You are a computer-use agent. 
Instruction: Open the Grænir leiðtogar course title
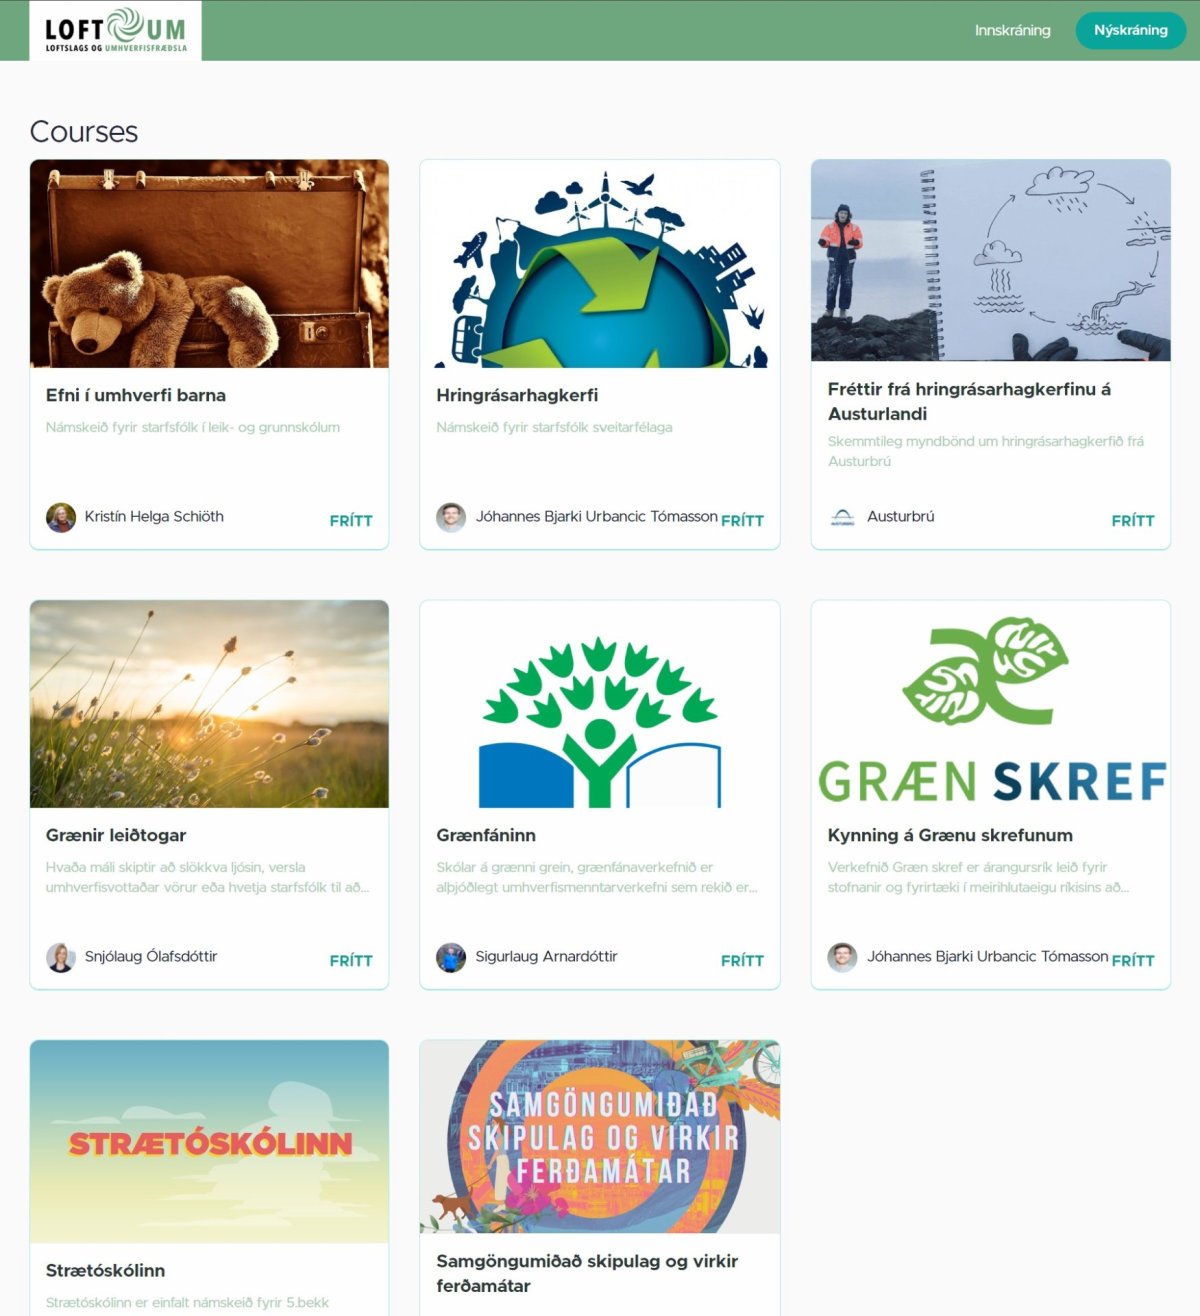pos(116,835)
